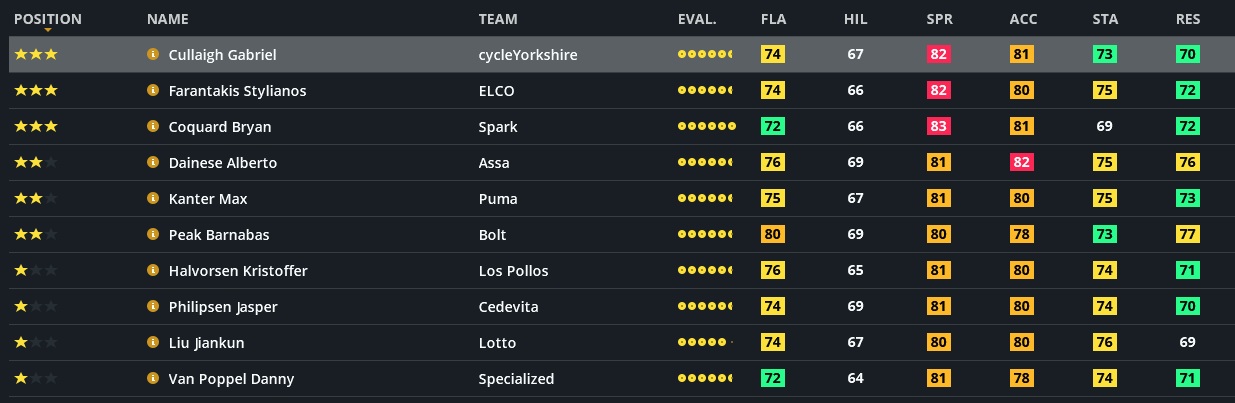Sort by EVAL. column header

click(697, 19)
